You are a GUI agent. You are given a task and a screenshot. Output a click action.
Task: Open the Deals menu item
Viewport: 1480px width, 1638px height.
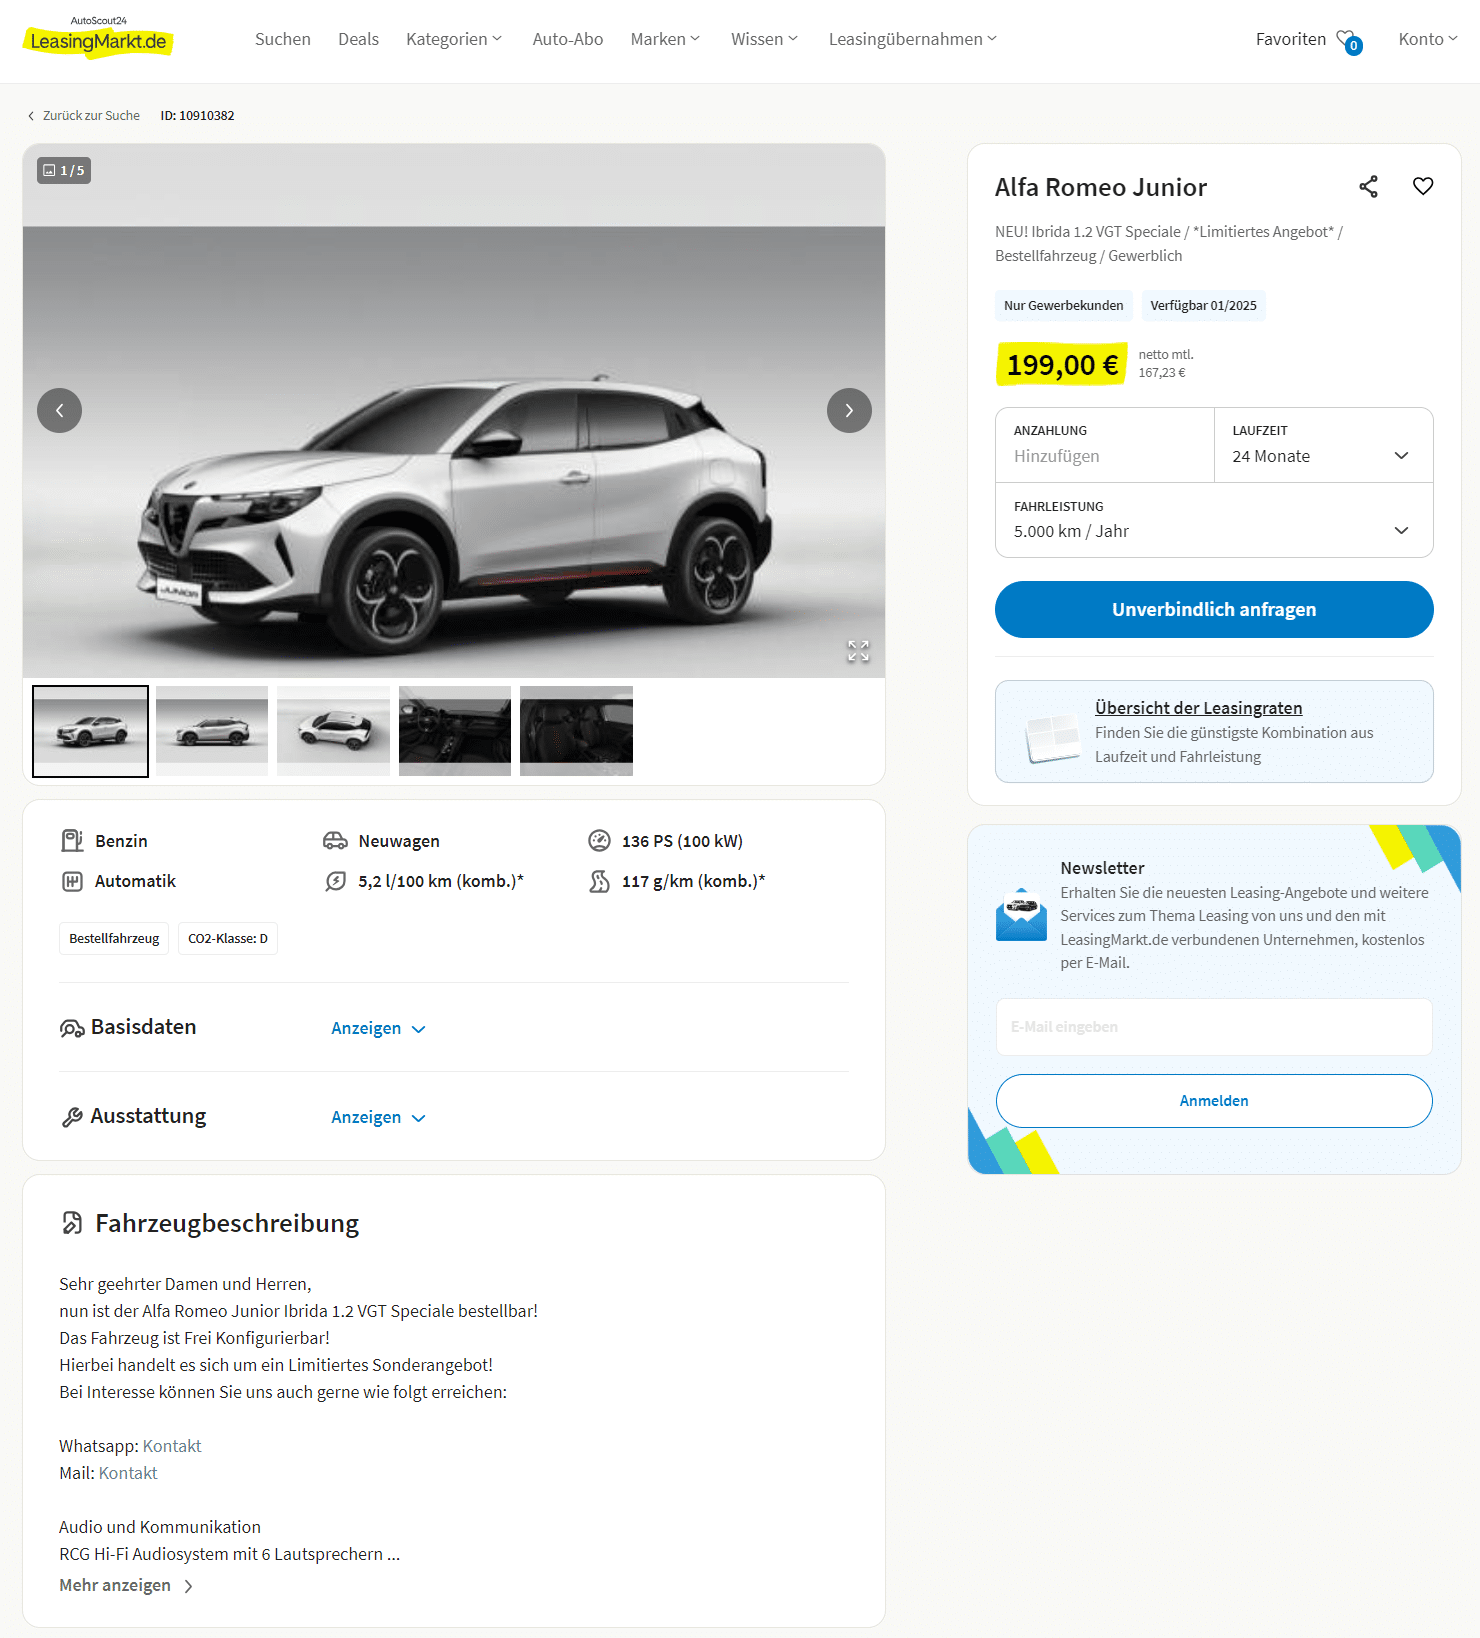(358, 39)
